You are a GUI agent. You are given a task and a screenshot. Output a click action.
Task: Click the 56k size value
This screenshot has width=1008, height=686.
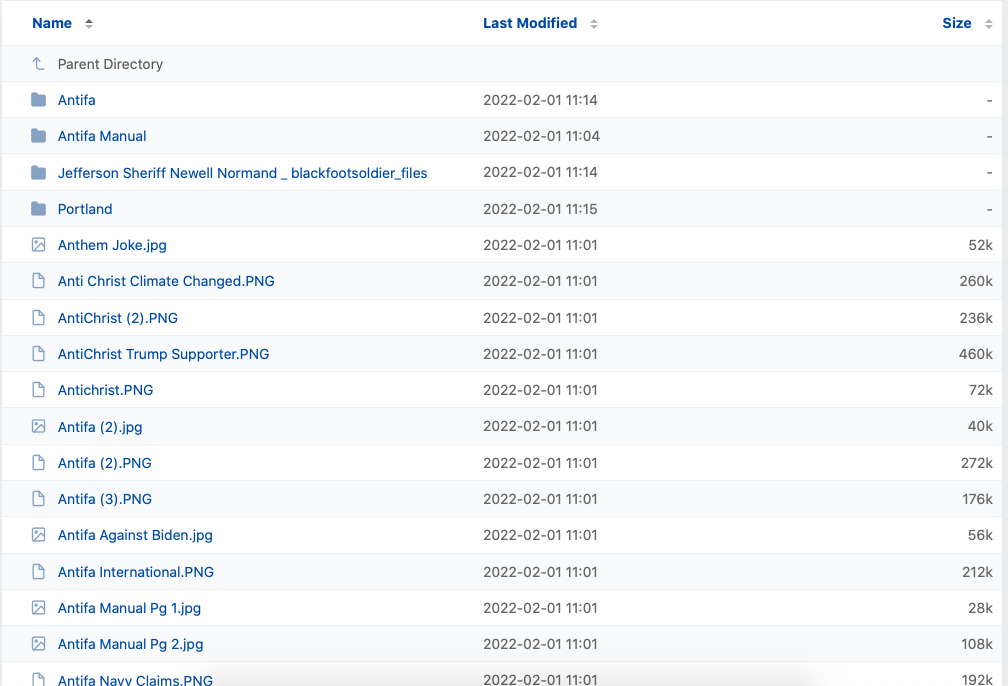click(x=980, y=535)
